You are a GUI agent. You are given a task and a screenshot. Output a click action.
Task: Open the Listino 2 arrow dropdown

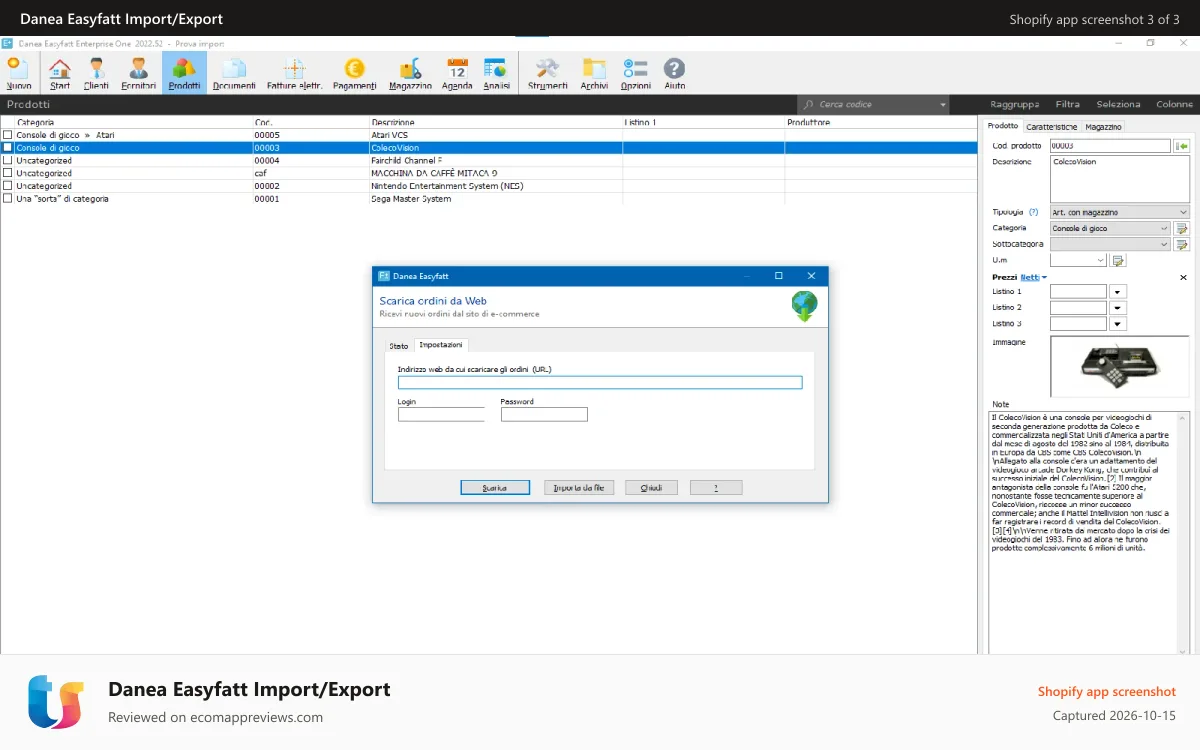coord(1118,308)
